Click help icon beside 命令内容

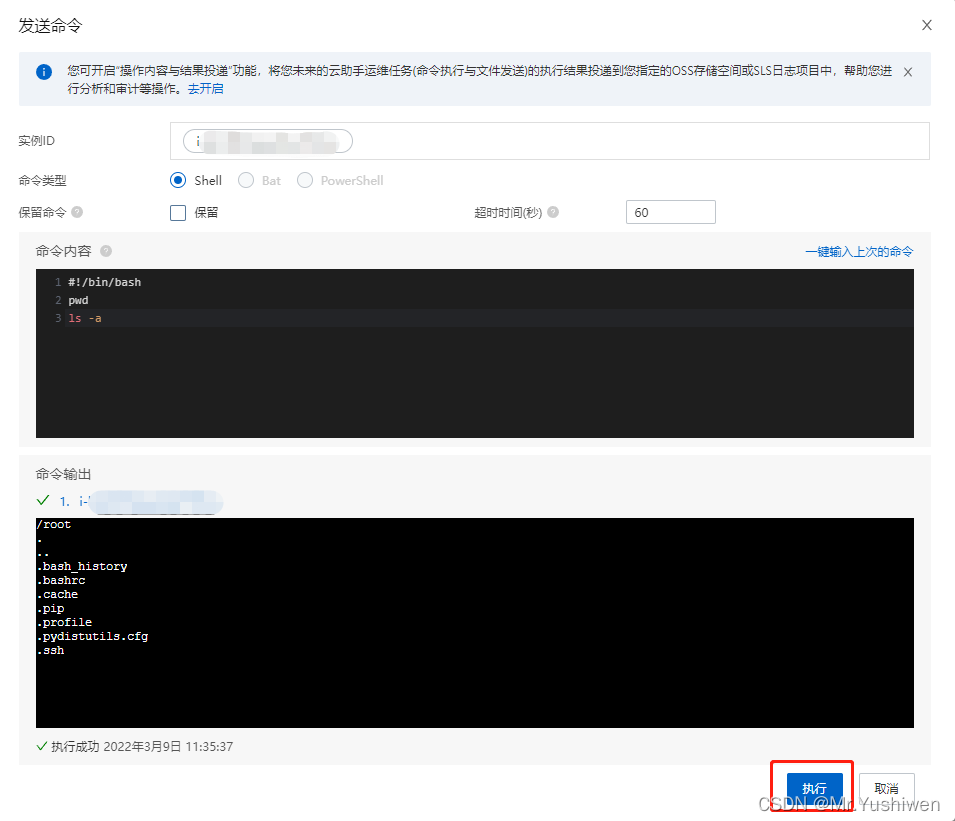(x=106, y=252)
